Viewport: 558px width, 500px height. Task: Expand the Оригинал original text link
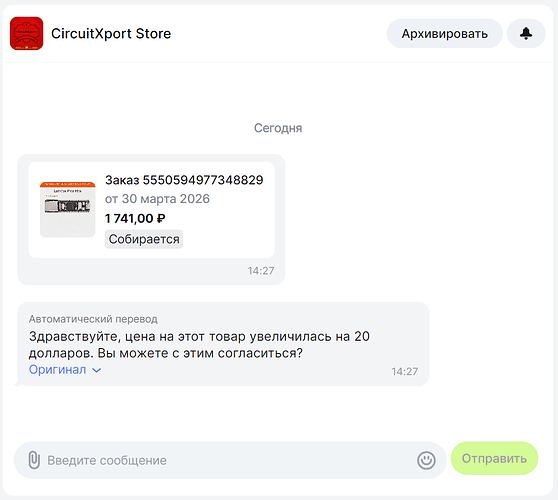point(57,370)
